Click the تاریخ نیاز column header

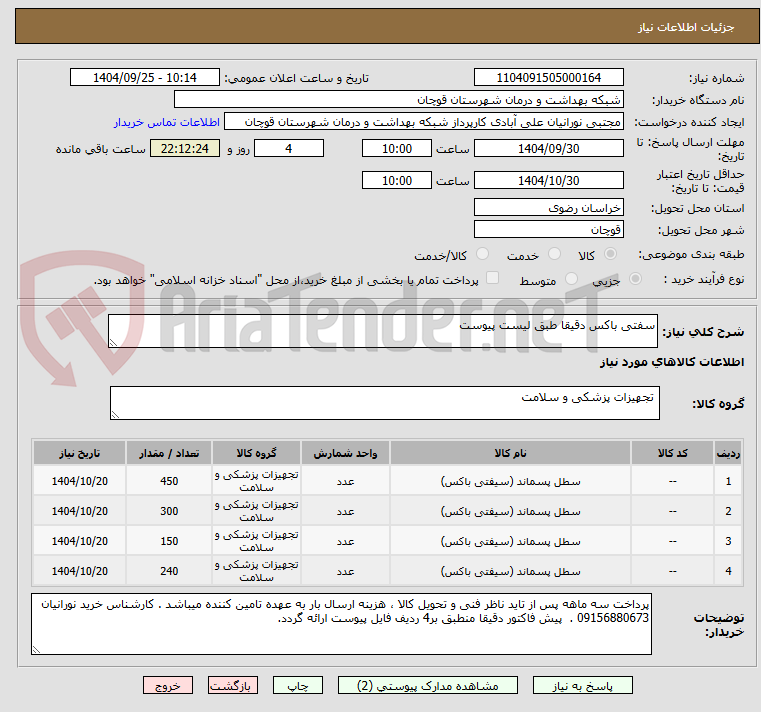[80, 453]
